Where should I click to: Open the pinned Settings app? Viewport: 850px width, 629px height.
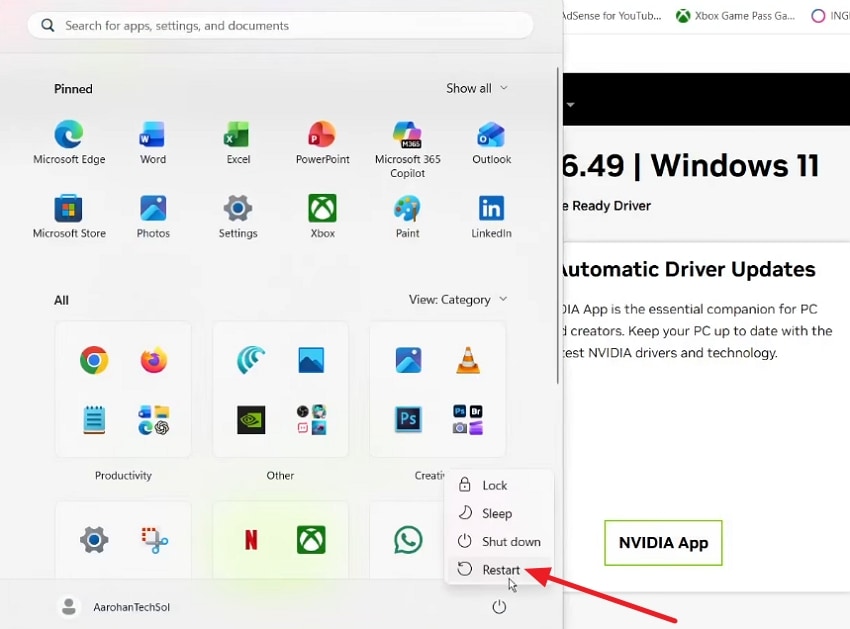click(238, 216)
